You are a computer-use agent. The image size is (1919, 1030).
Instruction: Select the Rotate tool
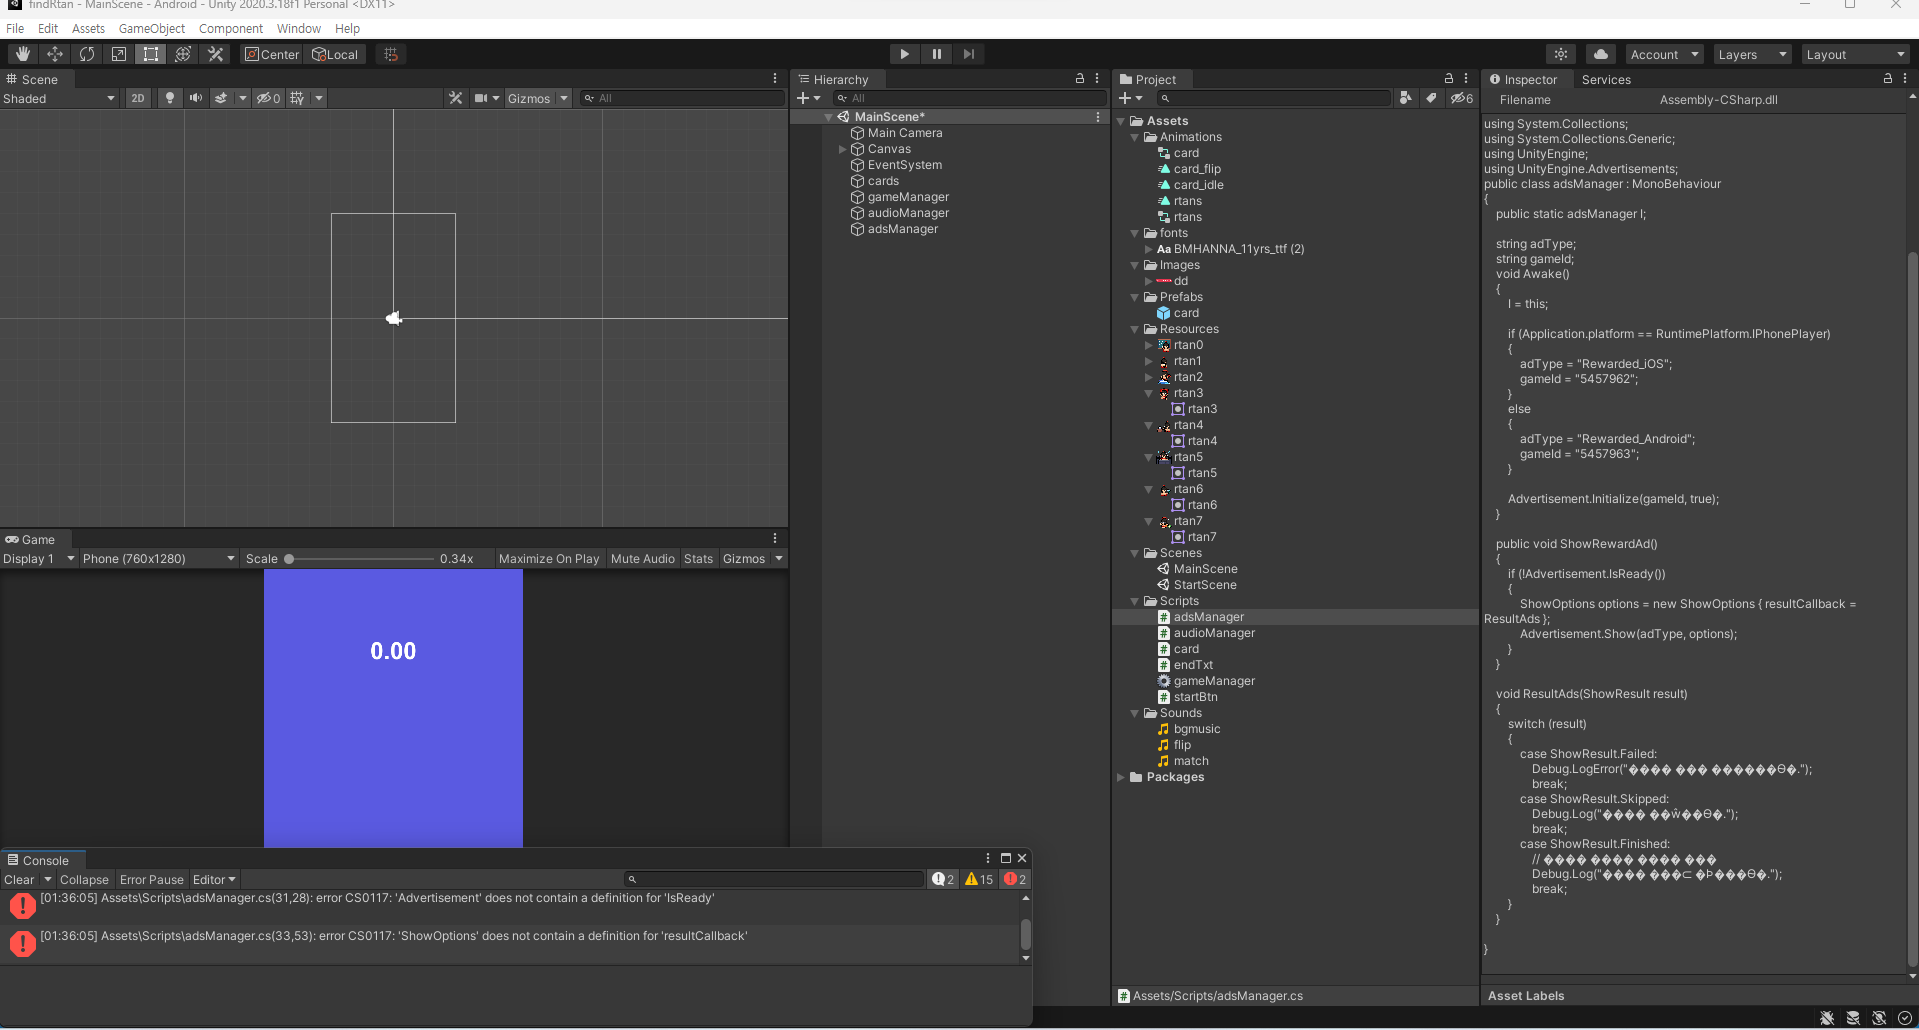point(87,54)
